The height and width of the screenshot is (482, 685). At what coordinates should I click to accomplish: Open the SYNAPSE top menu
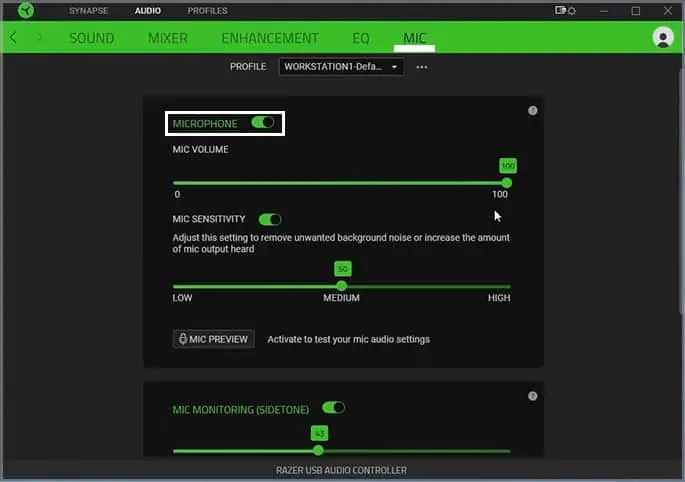pos(88,10)
